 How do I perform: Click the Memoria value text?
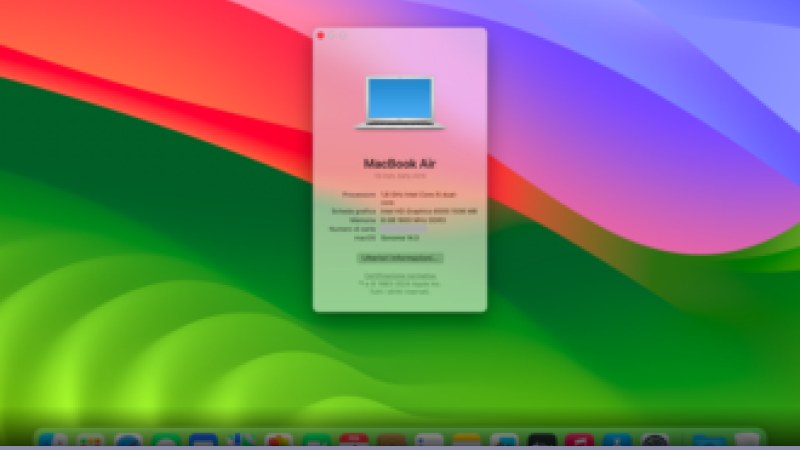click(x=413, y=220)
